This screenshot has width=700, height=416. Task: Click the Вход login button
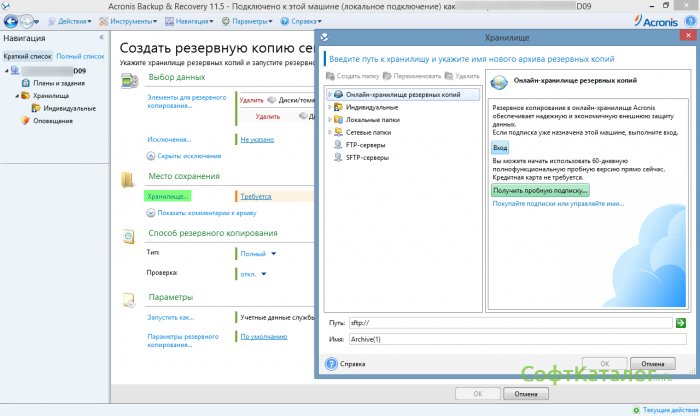tap(500, 148)
